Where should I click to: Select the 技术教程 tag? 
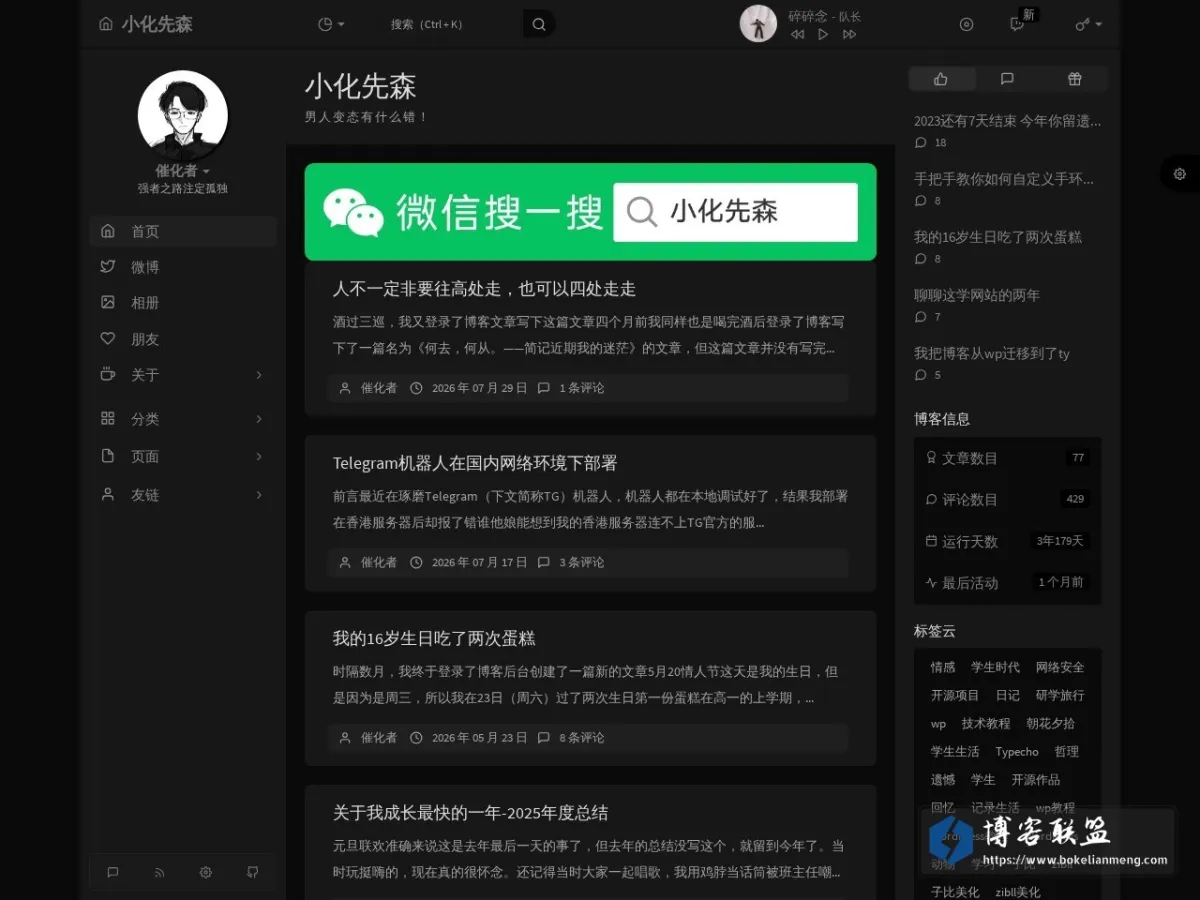[986, 723]
